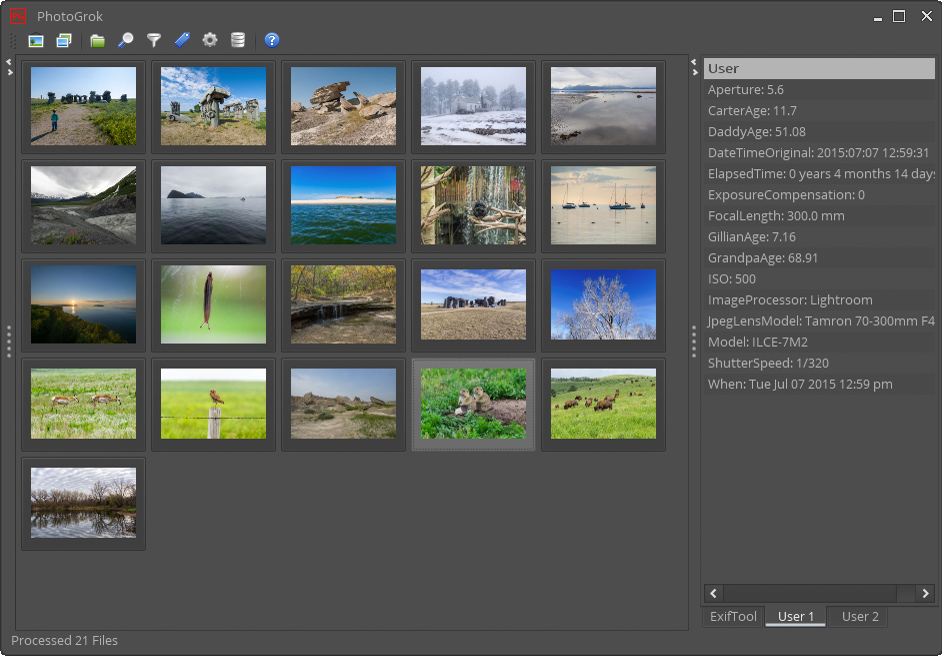Collapse the left panel using top-left arrows
This screenshot has width=942, height=656.
tap(9, 66)
